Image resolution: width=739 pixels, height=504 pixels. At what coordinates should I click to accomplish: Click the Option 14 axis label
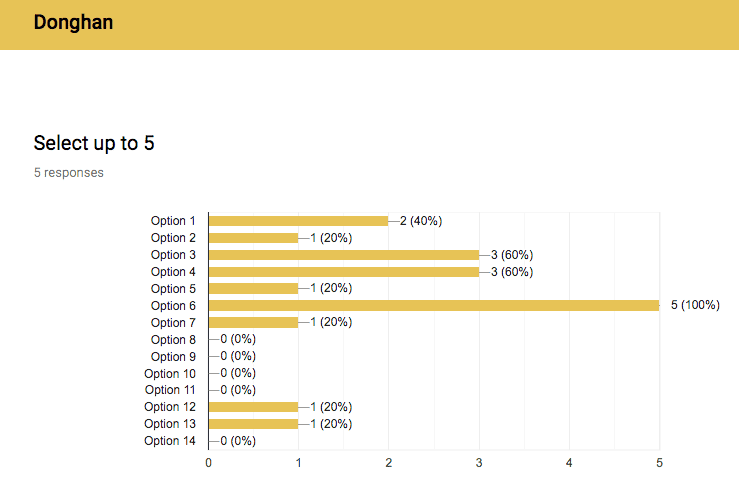(x=170, y=440)
